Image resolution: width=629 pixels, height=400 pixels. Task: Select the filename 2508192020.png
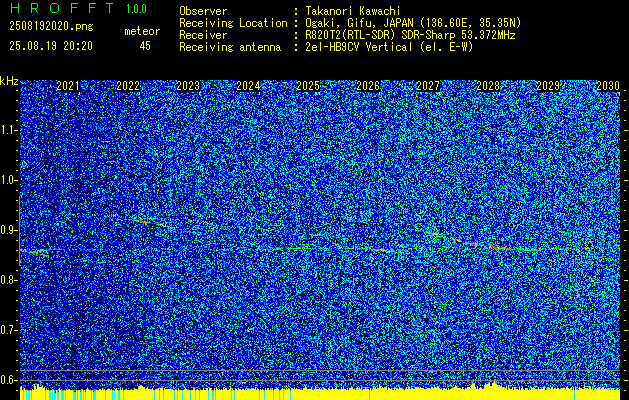(51, 27)
